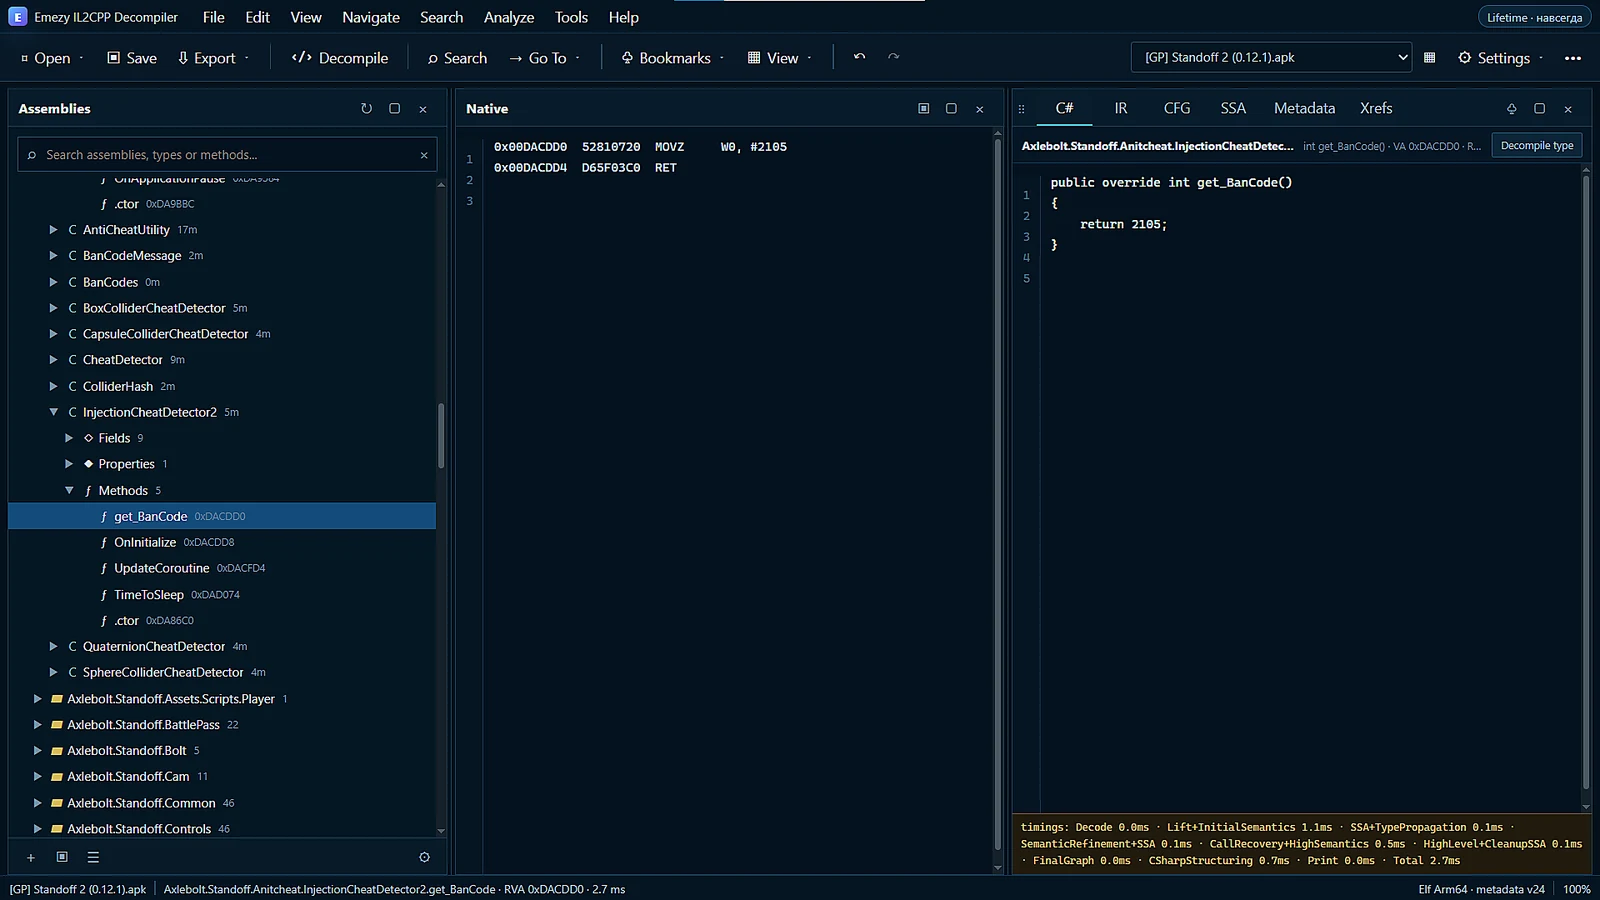Collapse the InjectionCheatDetector2 class node
The height and width of the screenshot is (900, 1600).
tap(54, 412)
